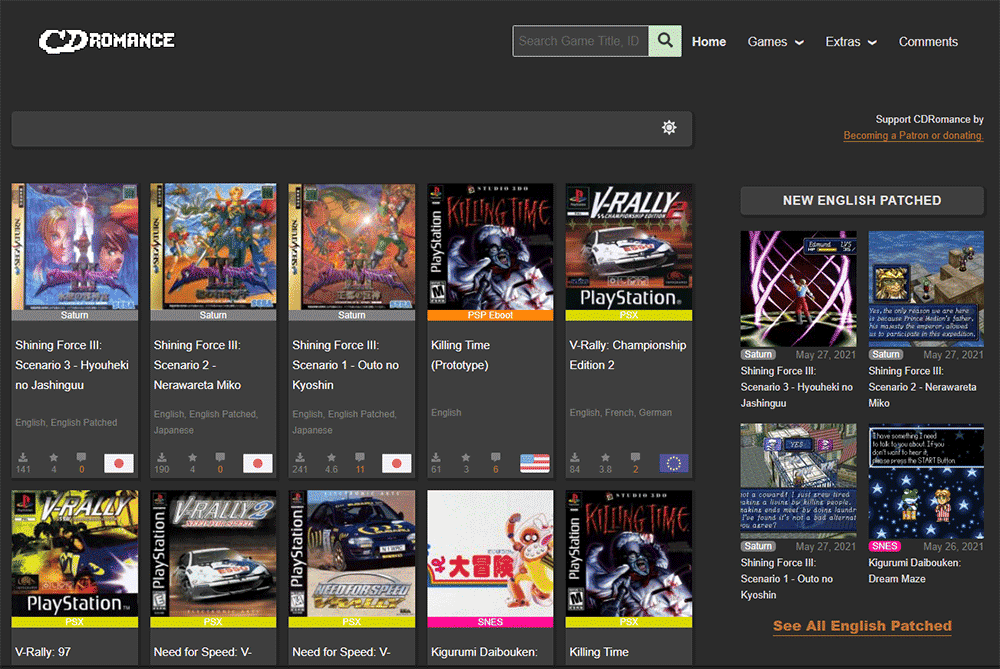The width and height of the screenshot is (1000, 669).
Task: Open Killing Time (Prototype) title link
Action: [460, 355]
